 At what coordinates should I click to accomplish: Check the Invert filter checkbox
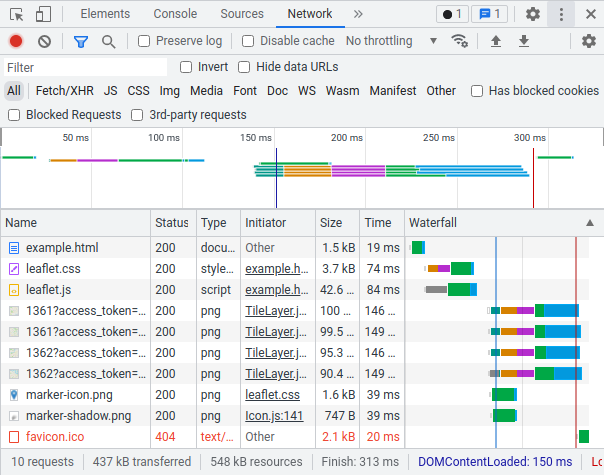[186, 67]
